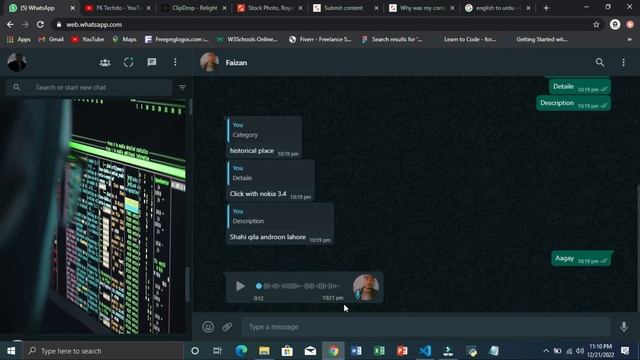Screen dimensions: 640x360
Task: Open the YouTube bookmark
Action: 88,40
